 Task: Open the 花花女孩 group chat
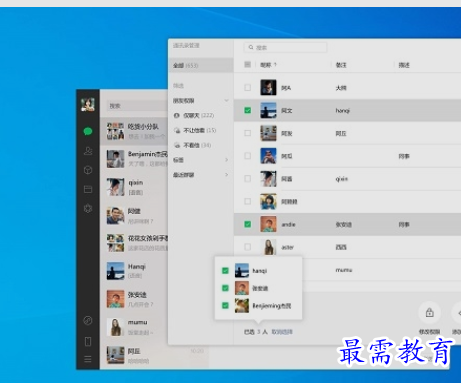(134, 243)
